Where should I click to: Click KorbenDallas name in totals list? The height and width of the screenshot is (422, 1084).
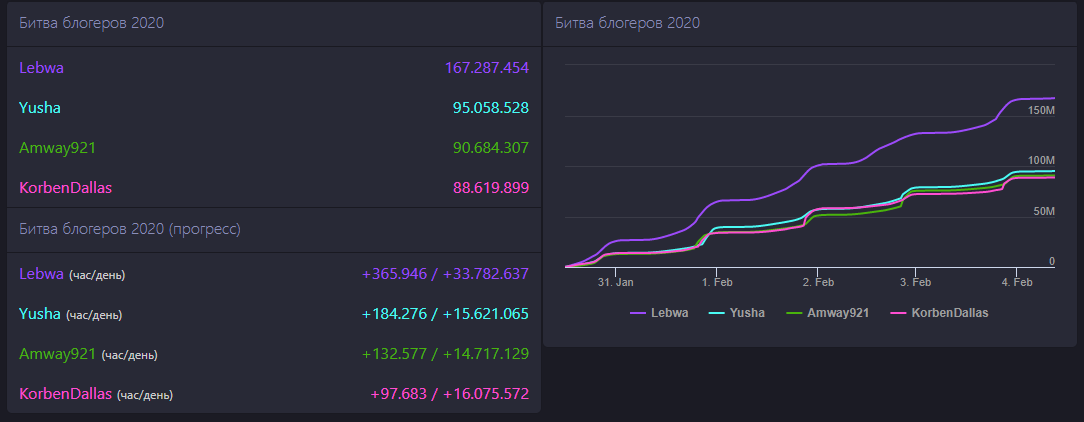pos(66,187)
